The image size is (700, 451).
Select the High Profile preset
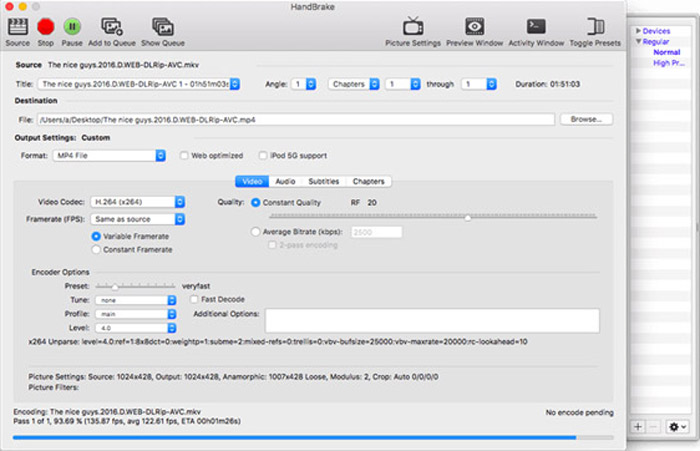pos(668,63)
